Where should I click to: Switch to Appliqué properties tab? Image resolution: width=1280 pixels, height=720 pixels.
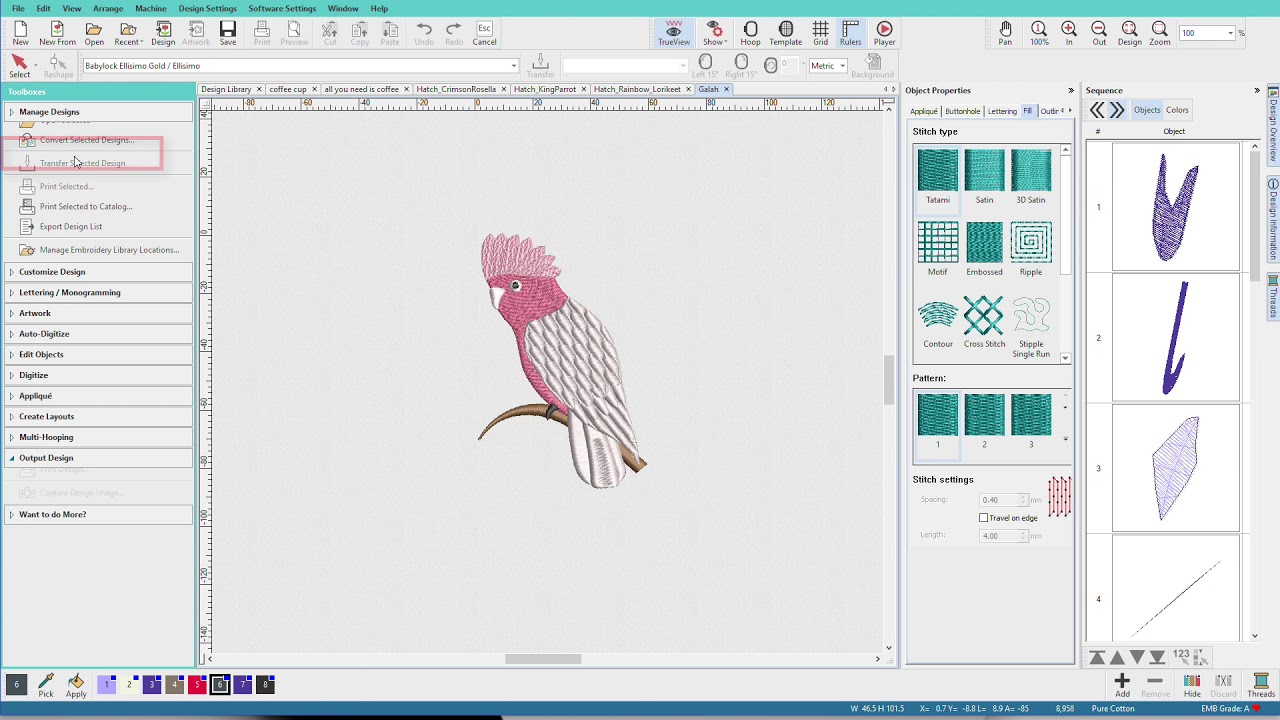pos(924,111)
